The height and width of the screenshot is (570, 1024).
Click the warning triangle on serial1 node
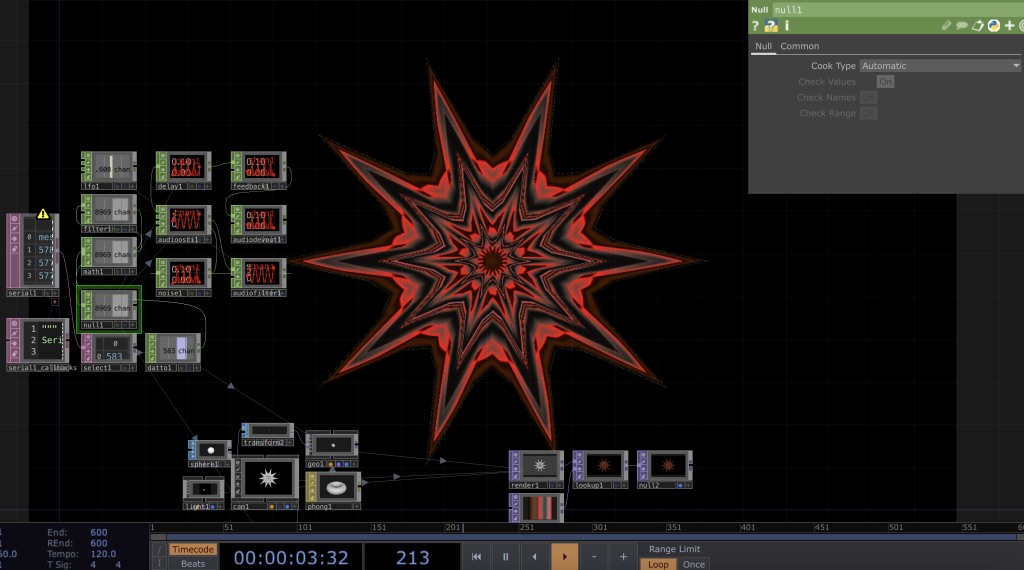pyautogui.click(x=43, y=213)
